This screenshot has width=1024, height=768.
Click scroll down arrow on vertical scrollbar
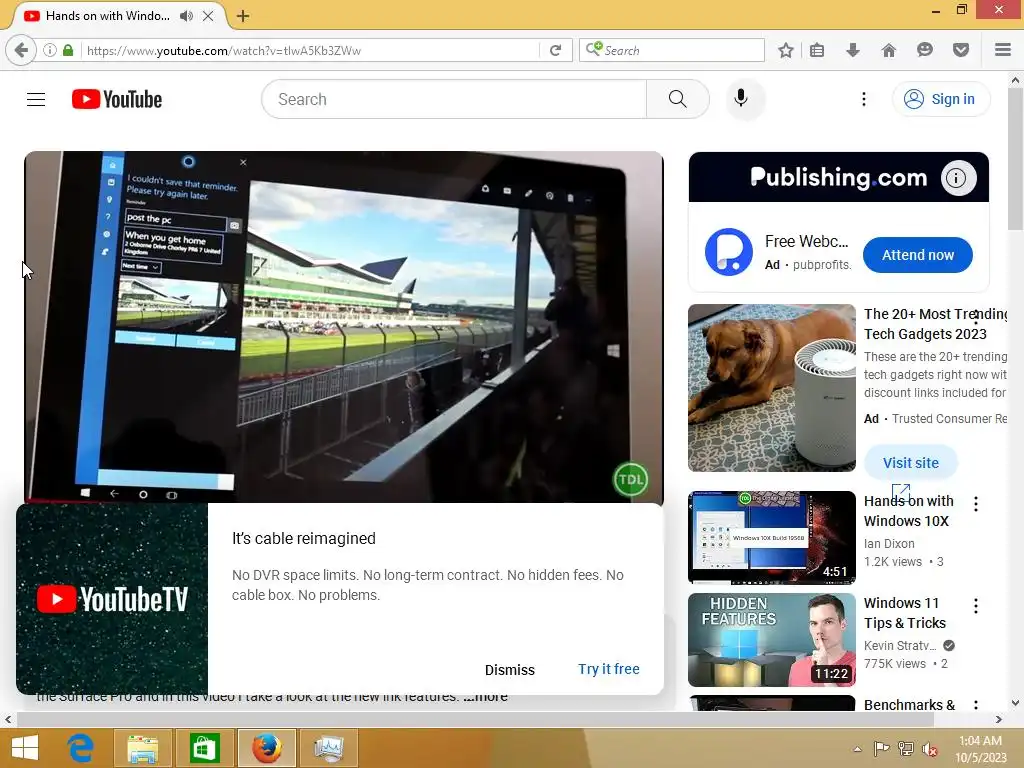click(x=1015, y=703)
